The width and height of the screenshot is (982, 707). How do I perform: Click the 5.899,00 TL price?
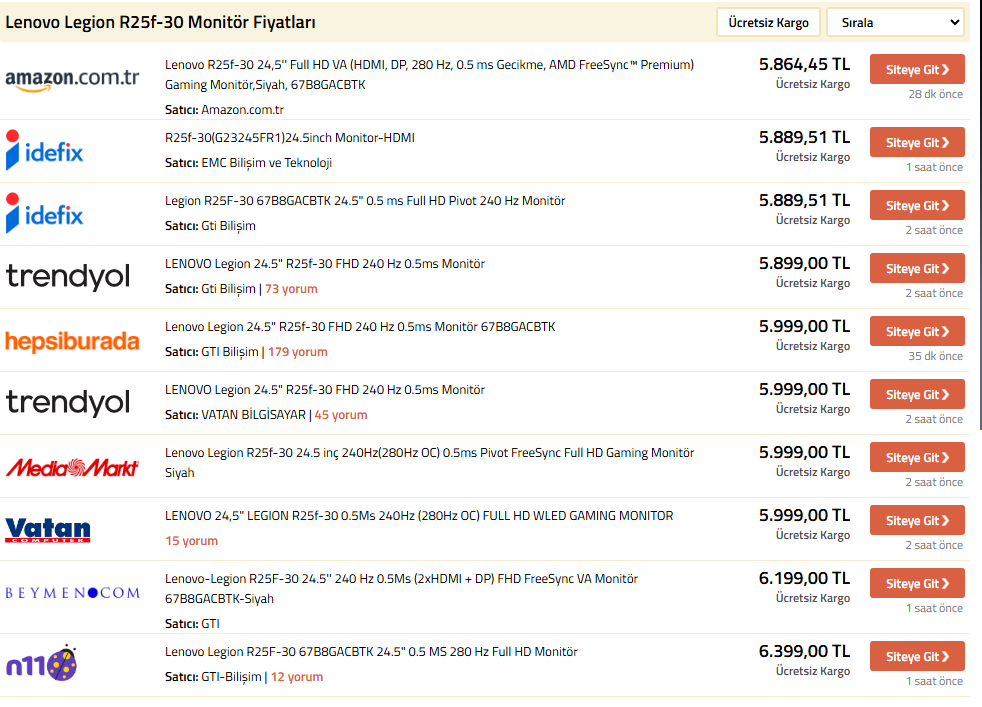tap(804, 264)
